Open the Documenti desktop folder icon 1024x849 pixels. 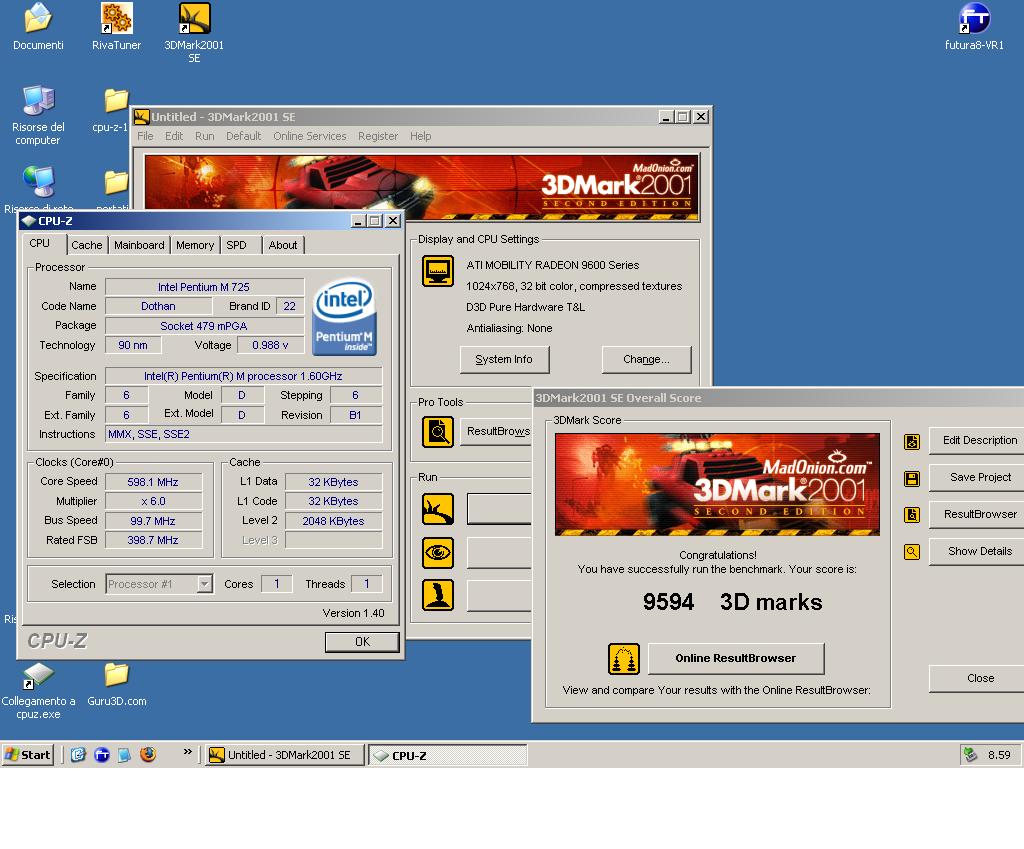(x=38, y=18)
